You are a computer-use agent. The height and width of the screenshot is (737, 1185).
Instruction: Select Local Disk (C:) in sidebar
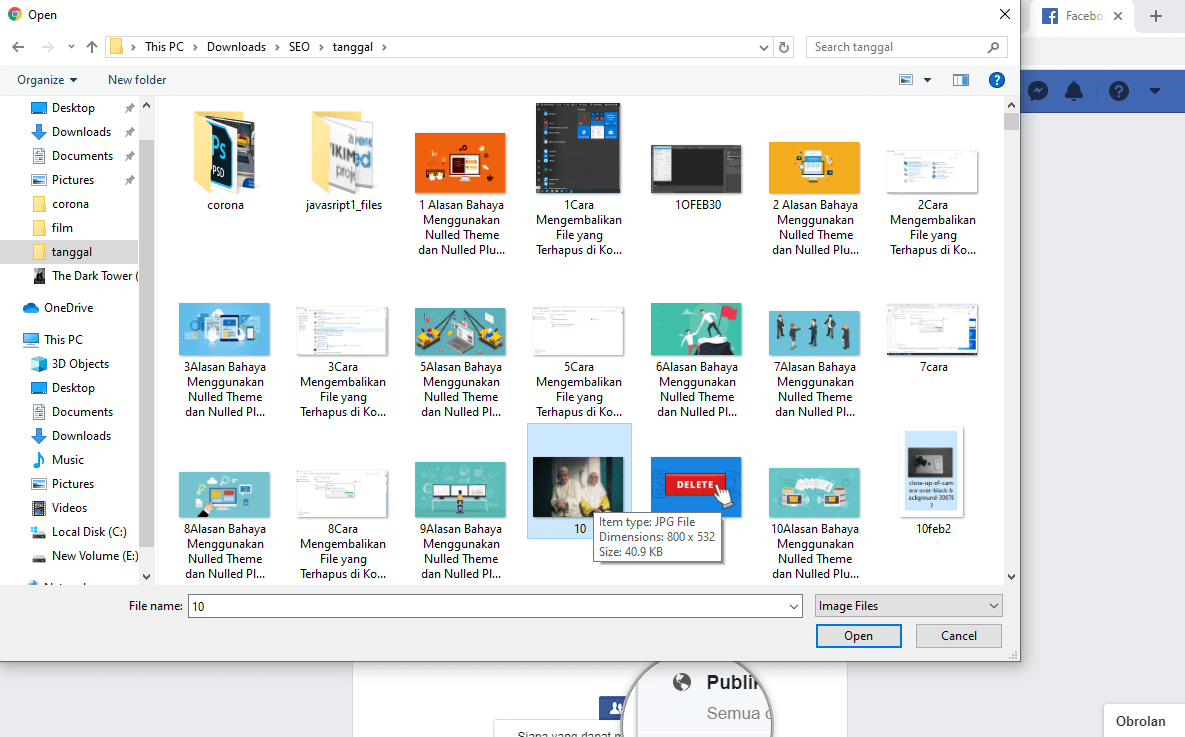click(x=88, y=532)
